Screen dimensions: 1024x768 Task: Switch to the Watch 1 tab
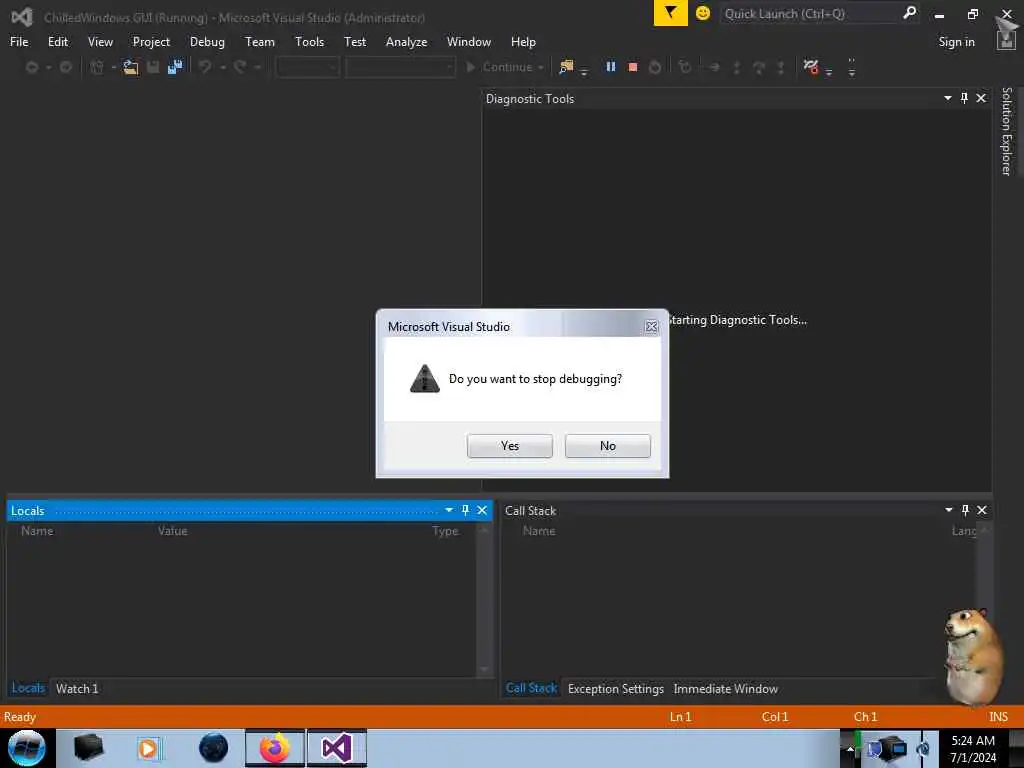[77, 688]
